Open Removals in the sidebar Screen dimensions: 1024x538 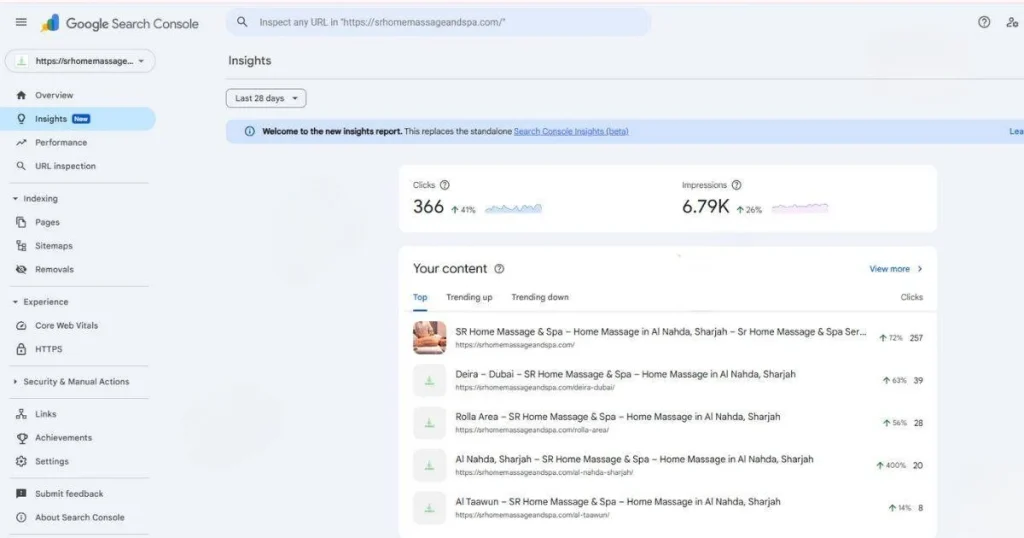pyautogui.click(x=80, y=269)
